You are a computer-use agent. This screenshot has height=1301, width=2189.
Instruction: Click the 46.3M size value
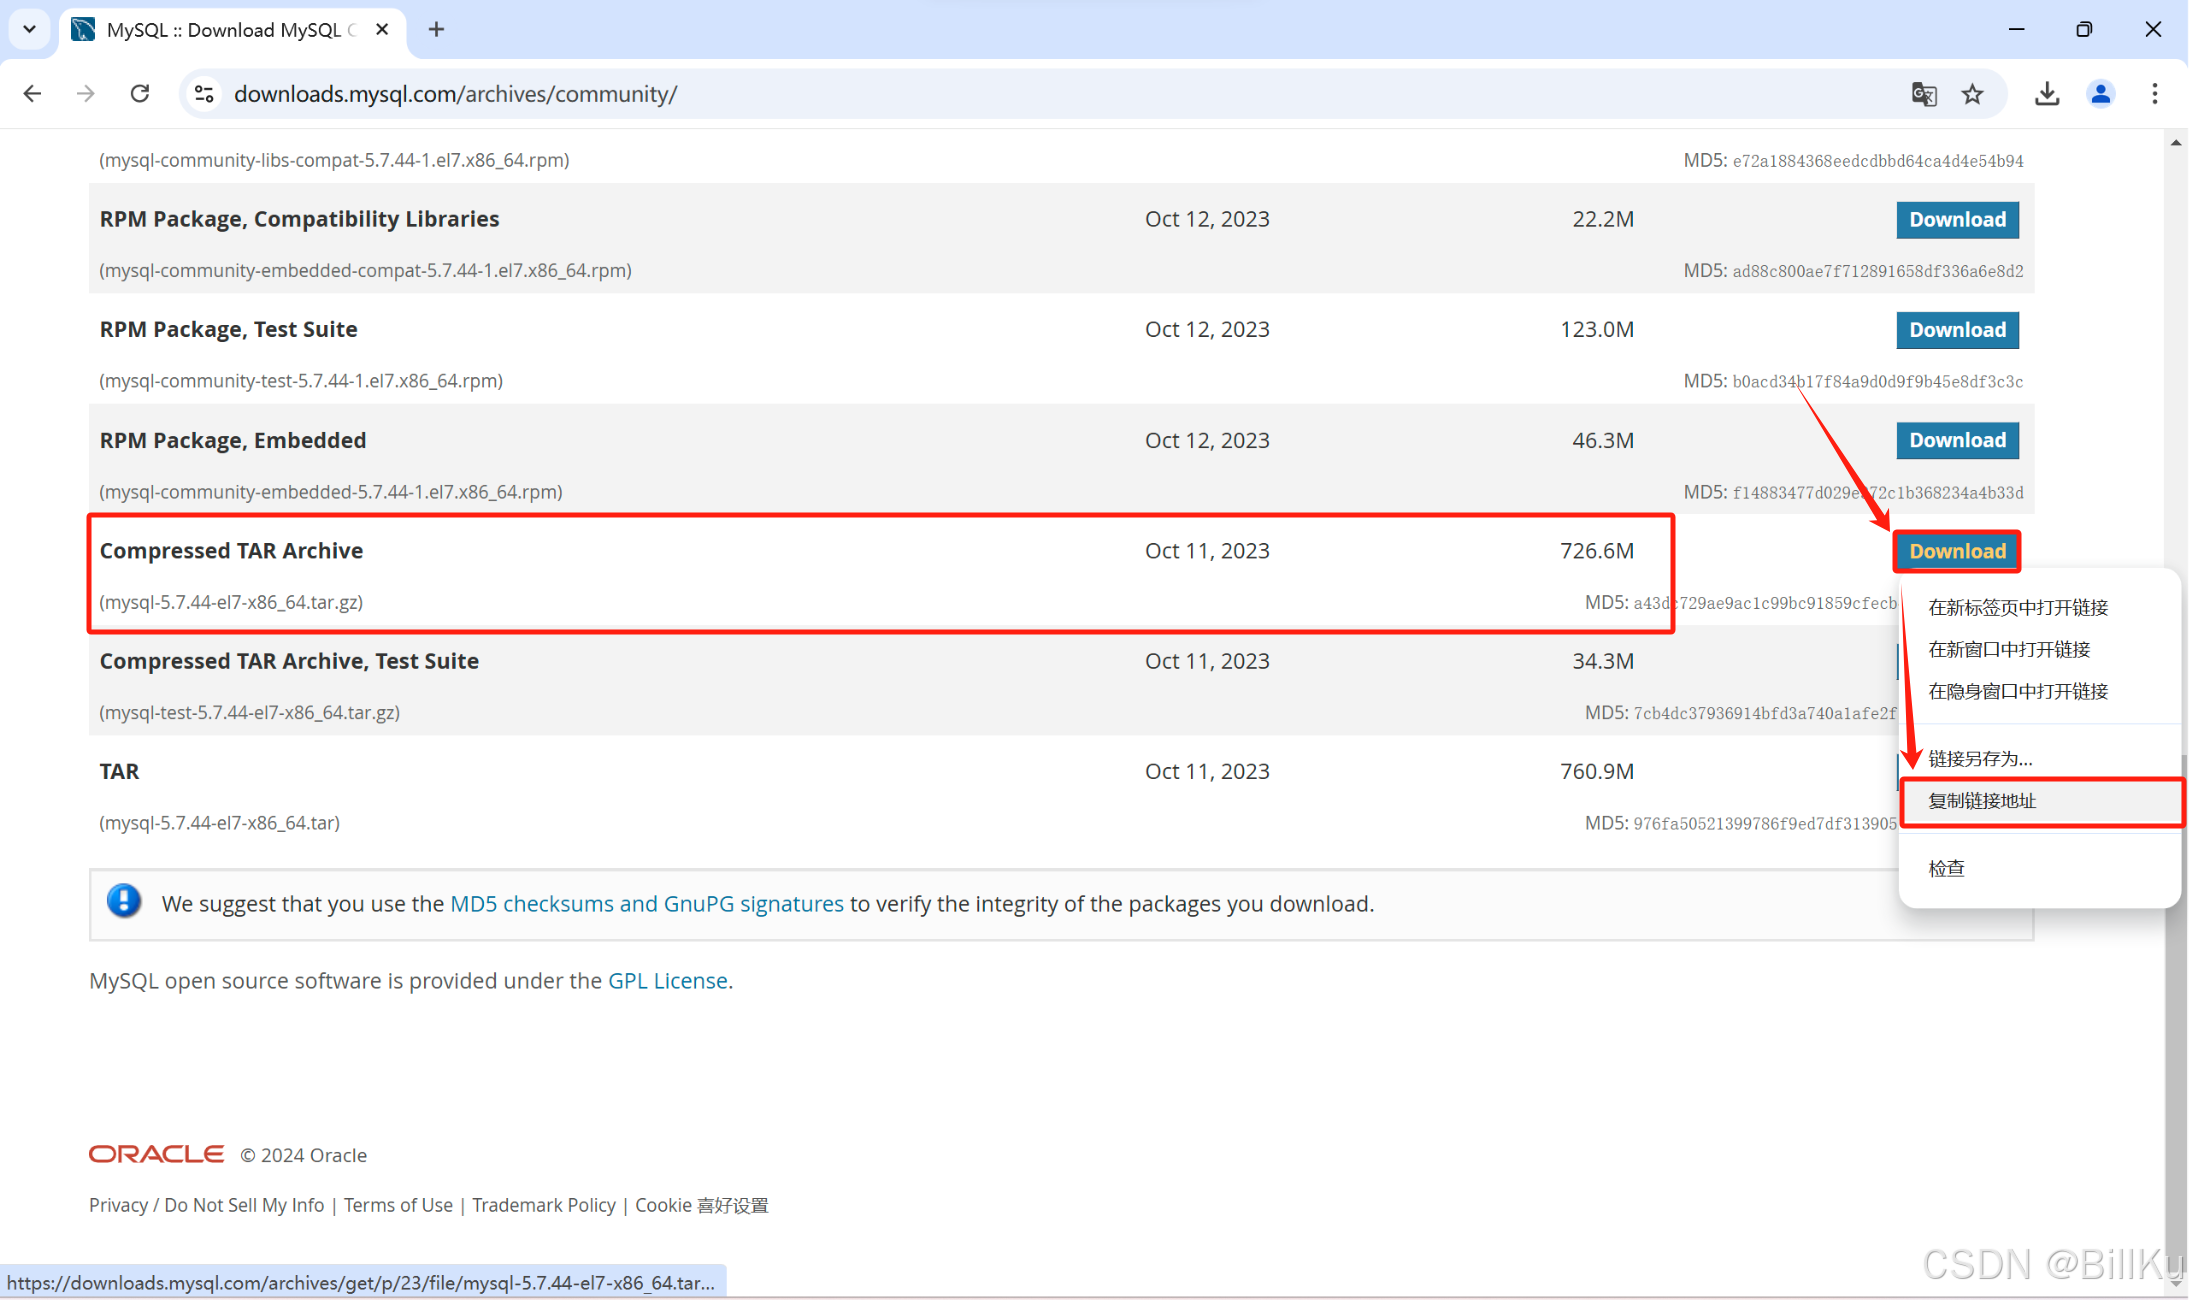coord(1602,441)
